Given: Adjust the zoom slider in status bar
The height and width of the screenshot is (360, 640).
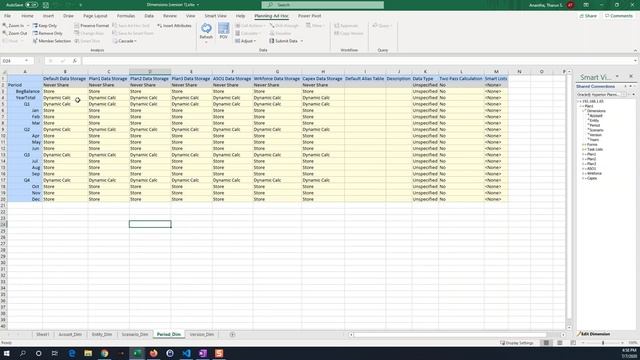Looking at the screenshot, I should [603, 343].
